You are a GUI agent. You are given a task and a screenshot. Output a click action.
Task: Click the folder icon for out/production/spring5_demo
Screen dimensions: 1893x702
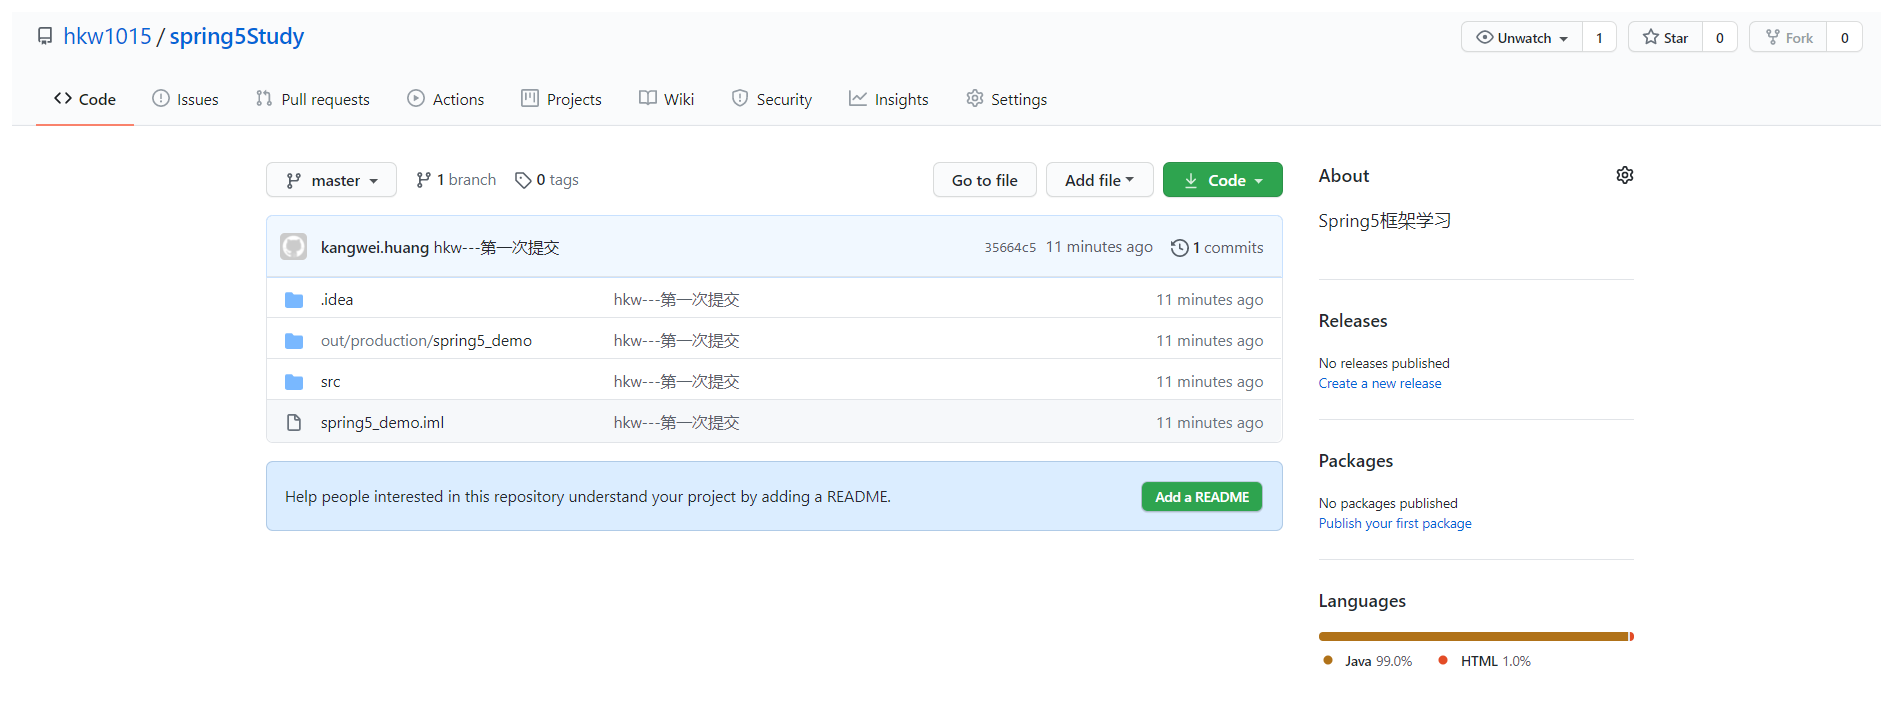(x=294, y=341)
